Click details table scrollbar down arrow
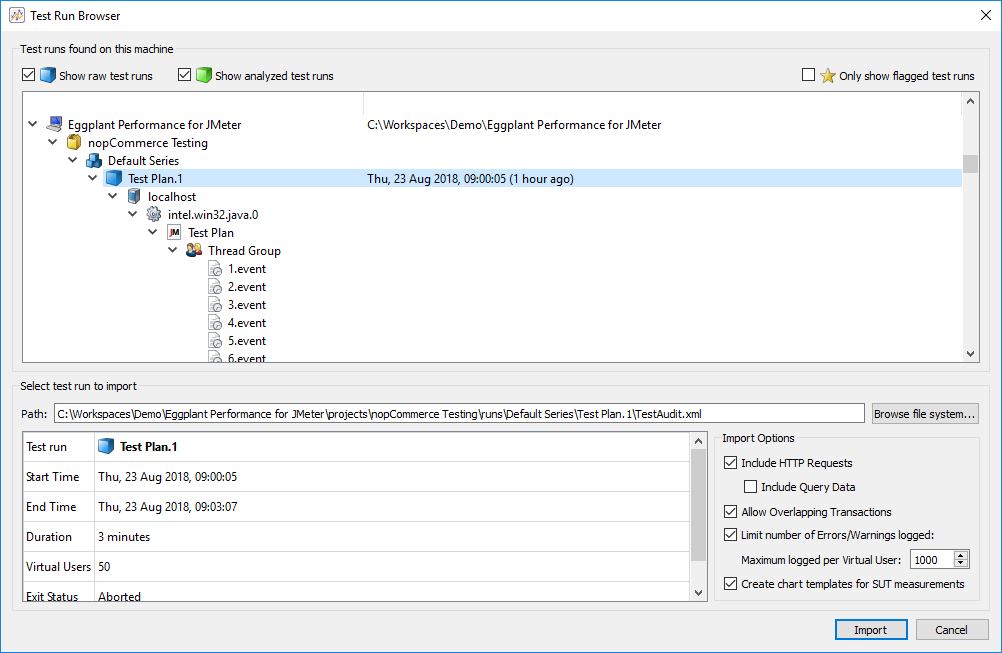 pyautogui.click(x=698, y=593)
